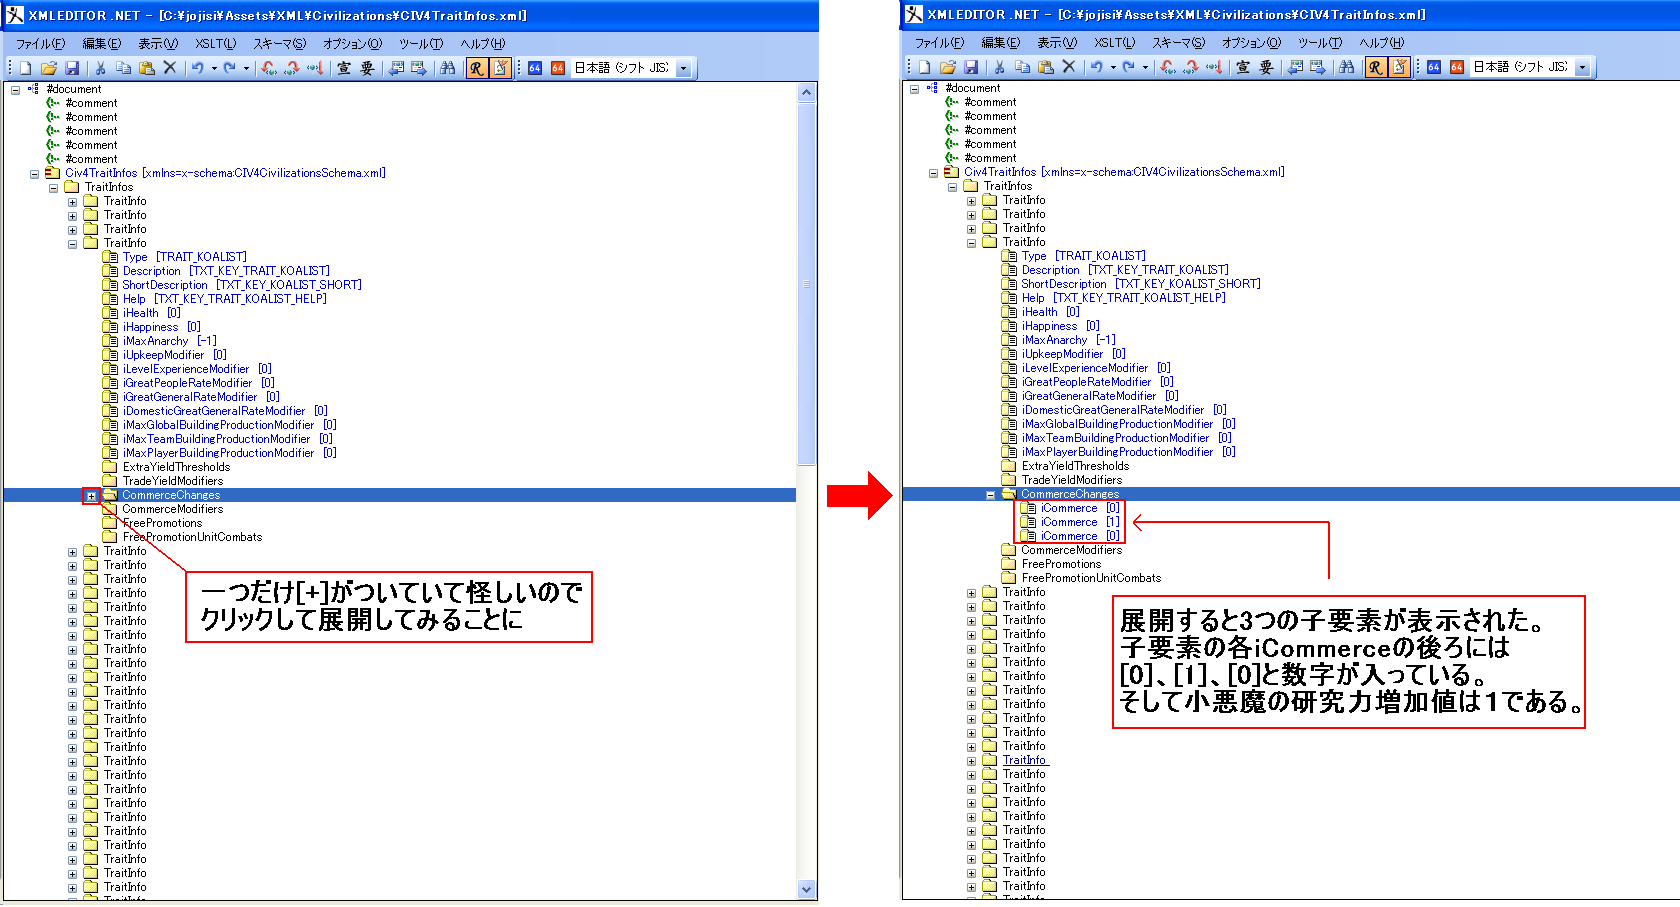Open ファイル(F) menu in left window
This screenshot has width=1680, height=907.
[x=40, y=44]
